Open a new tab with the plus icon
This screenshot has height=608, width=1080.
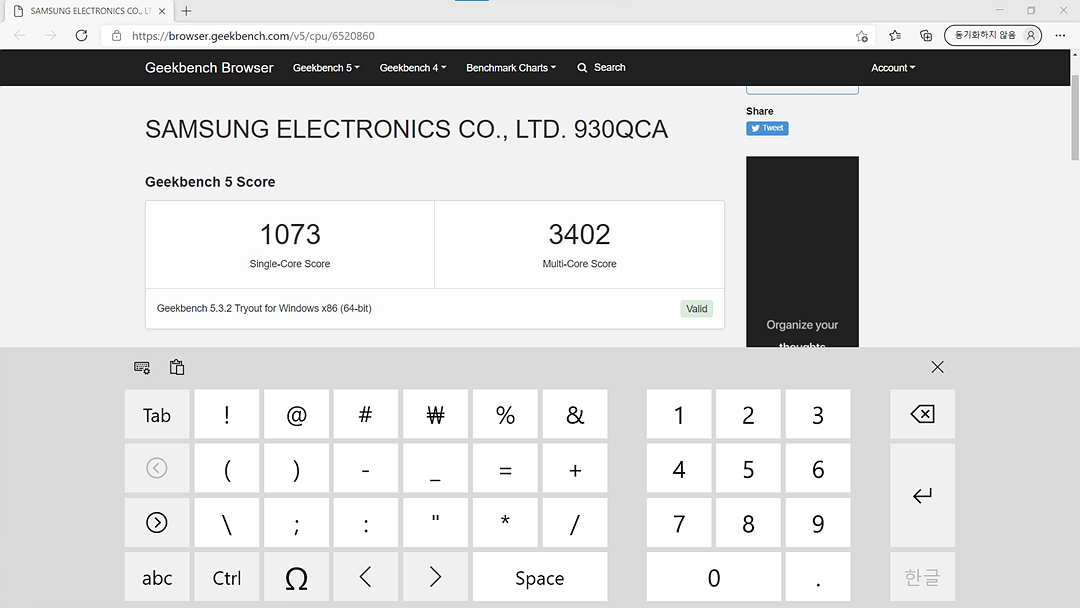186,11
